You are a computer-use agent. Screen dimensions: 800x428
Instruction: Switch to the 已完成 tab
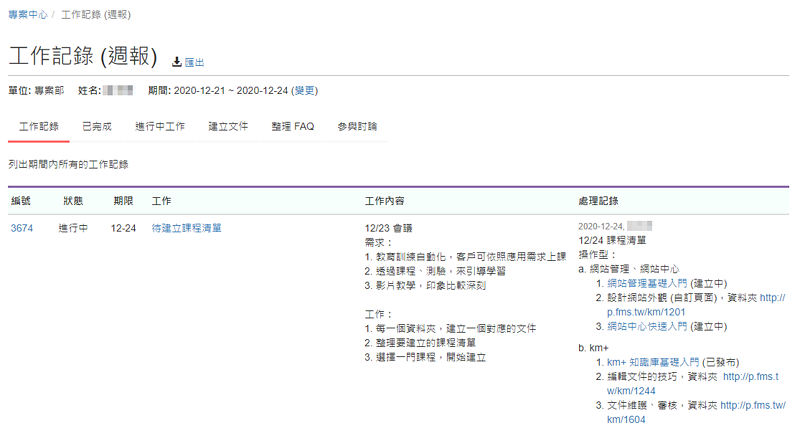pos(97,127)
